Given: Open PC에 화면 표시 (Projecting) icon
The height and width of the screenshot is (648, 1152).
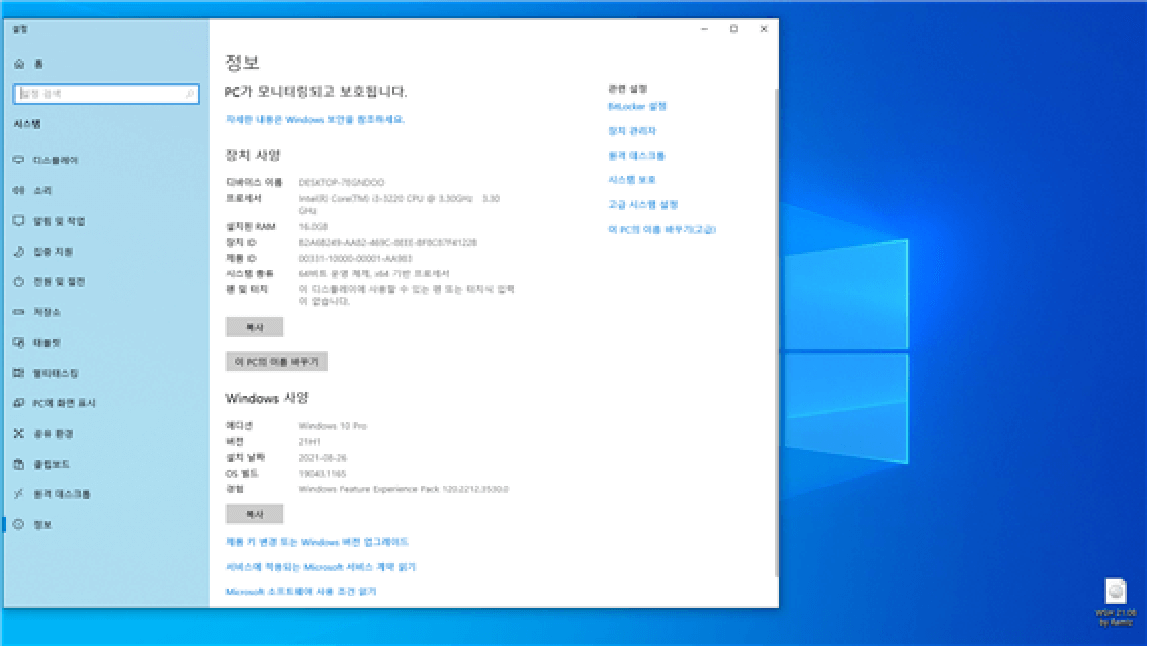Looking at the screenshot, I should 19,403.
